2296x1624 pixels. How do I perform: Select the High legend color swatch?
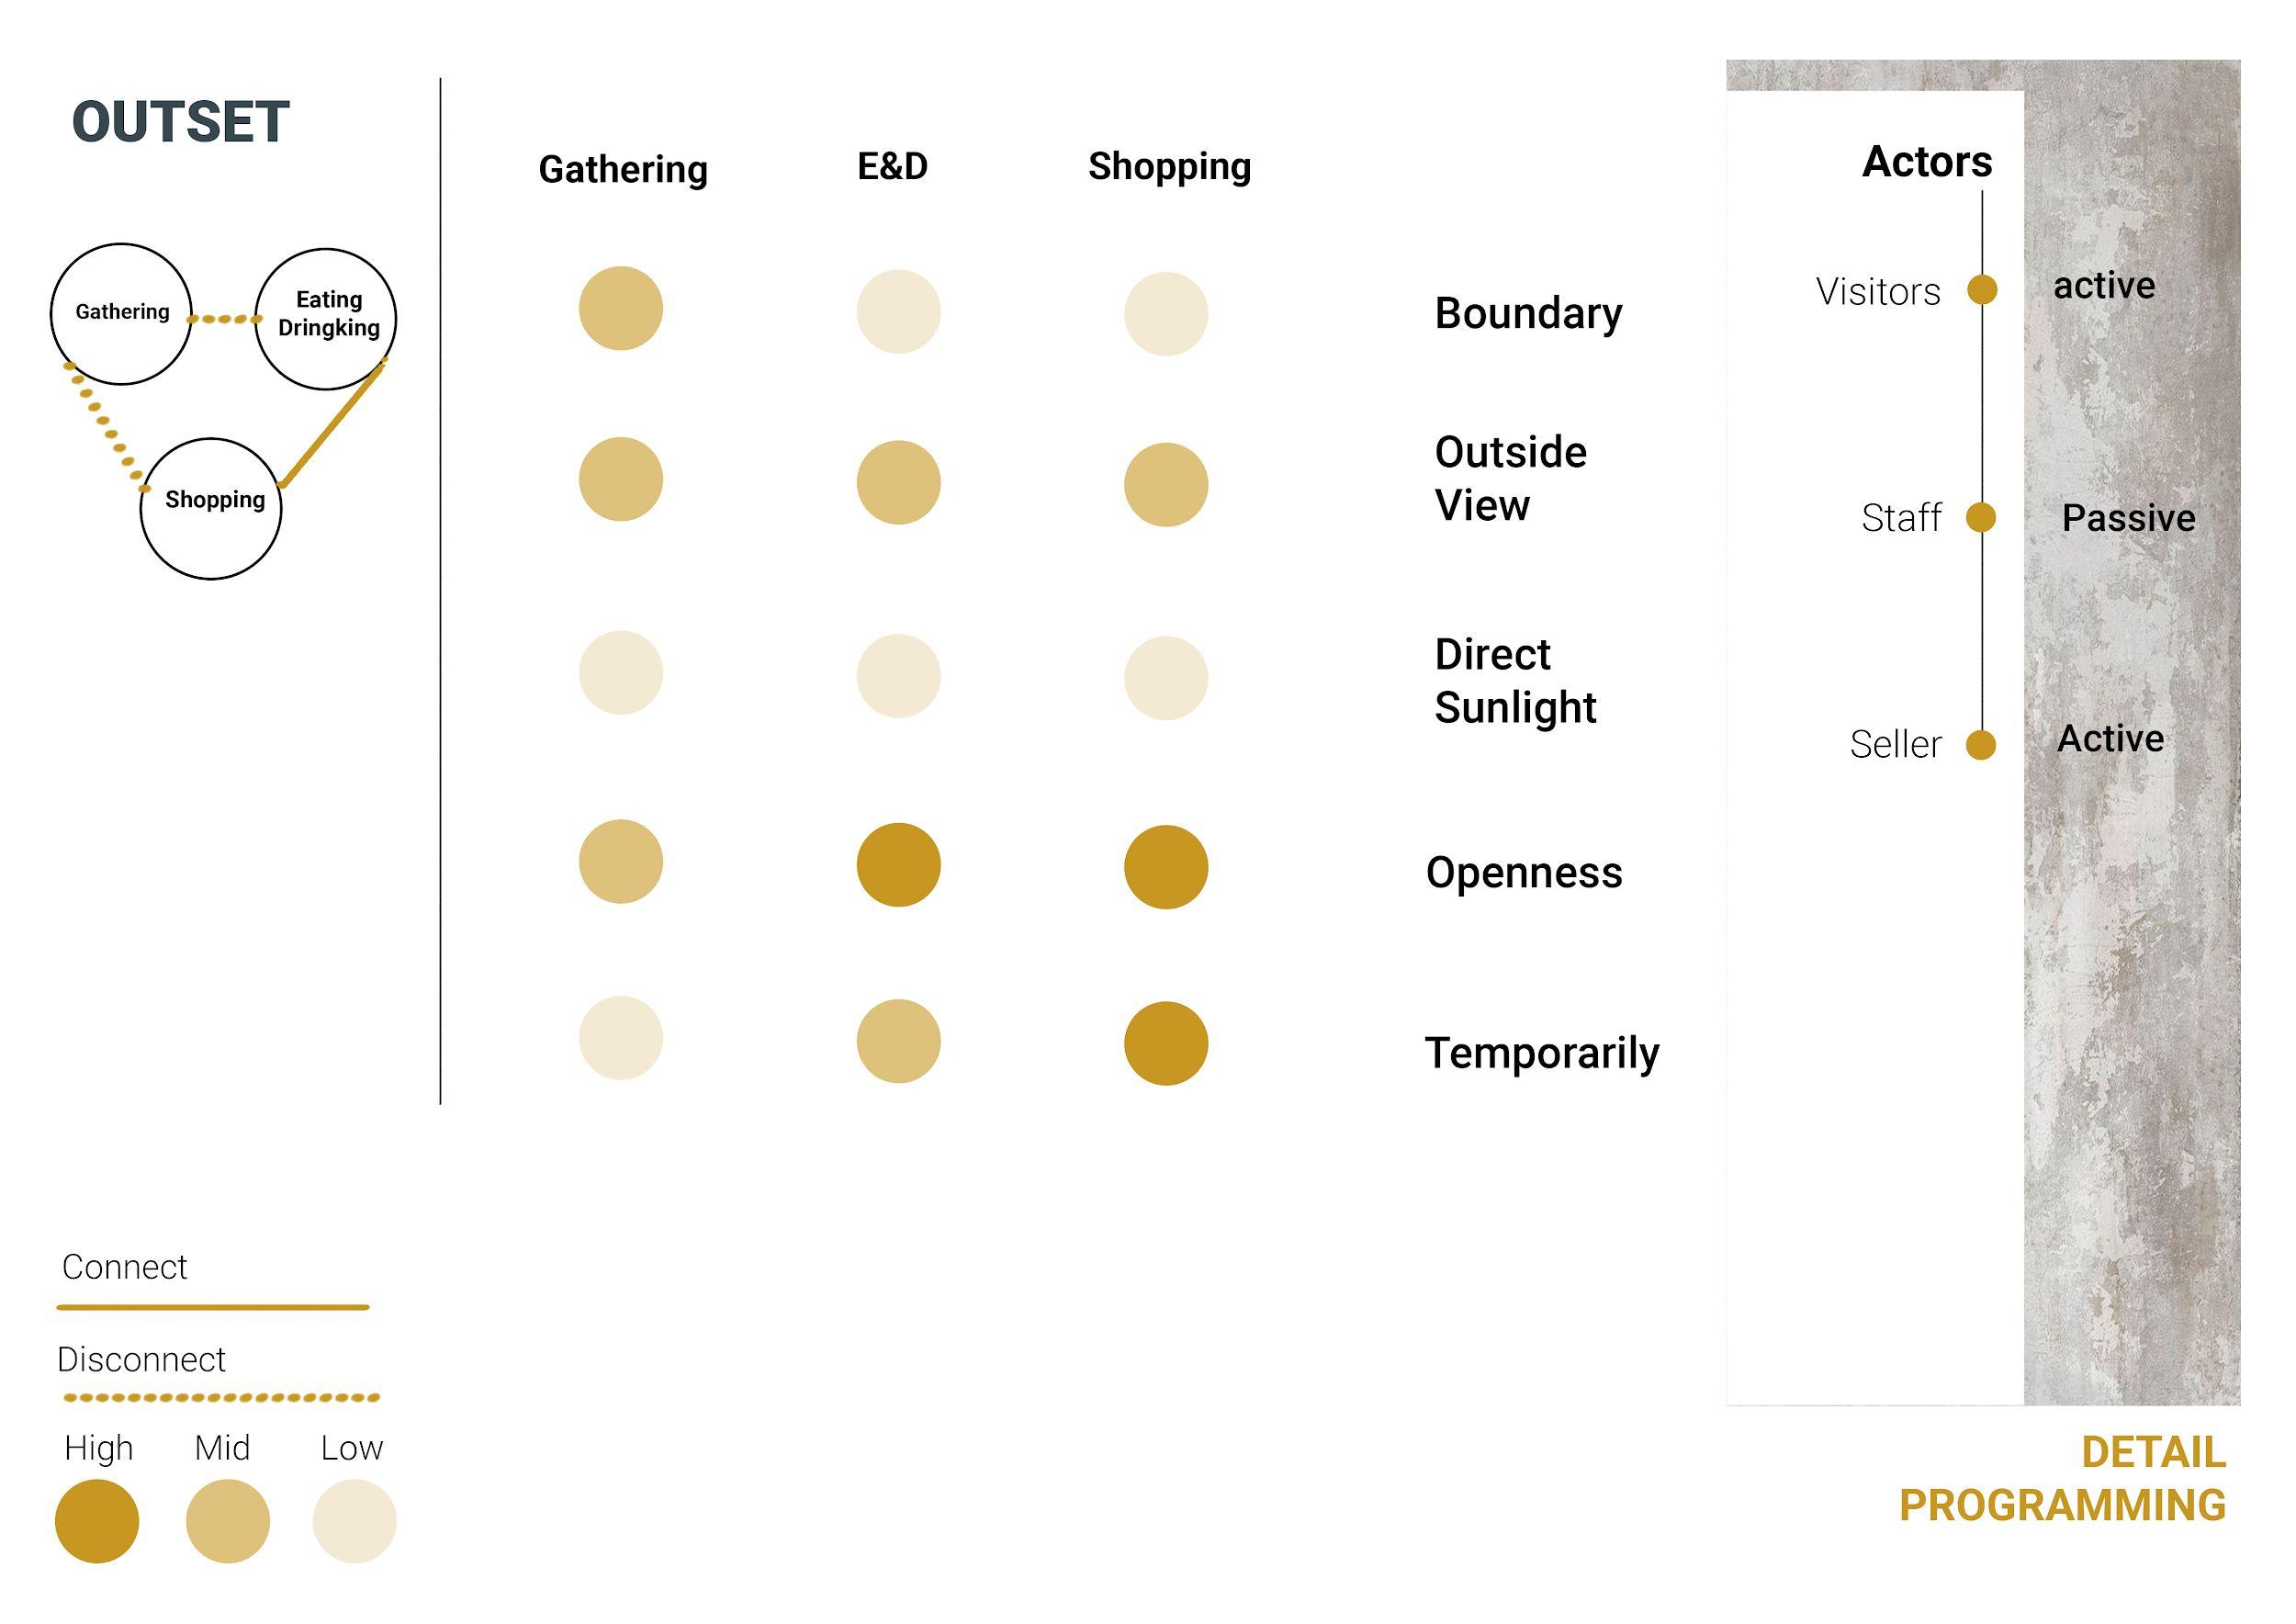[97, 1522]
